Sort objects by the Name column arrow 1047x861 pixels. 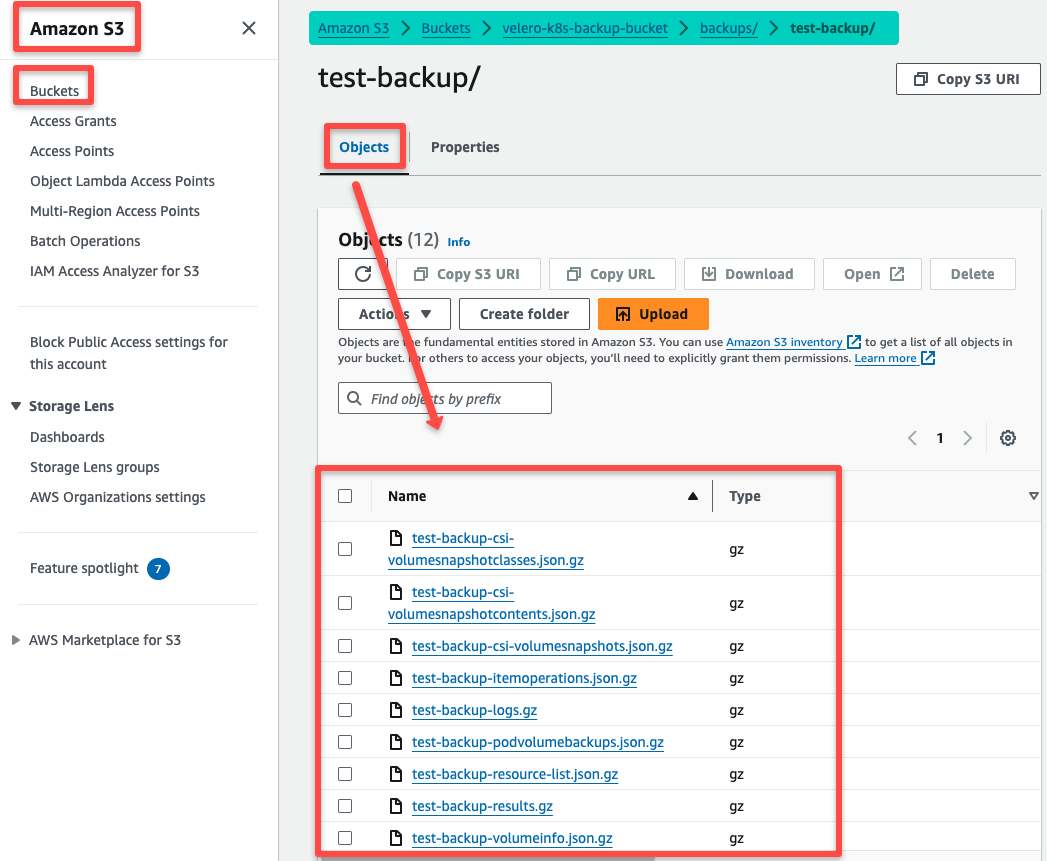[x=692, y=495]
